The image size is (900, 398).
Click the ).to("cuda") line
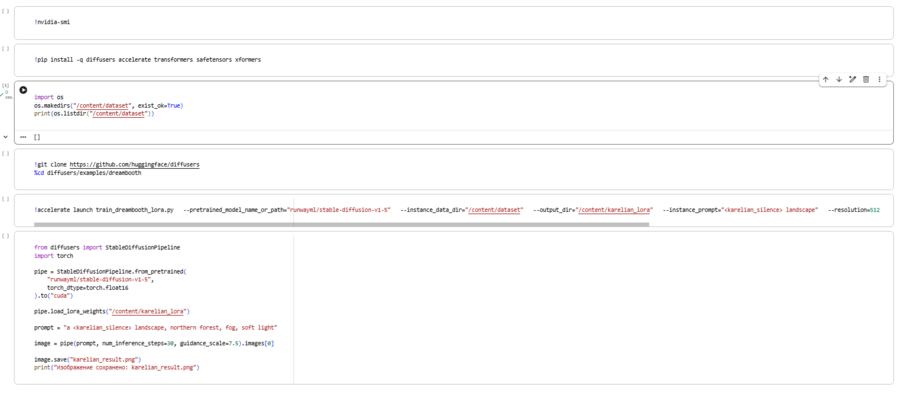pyautogui.click(x=53, y=295)
